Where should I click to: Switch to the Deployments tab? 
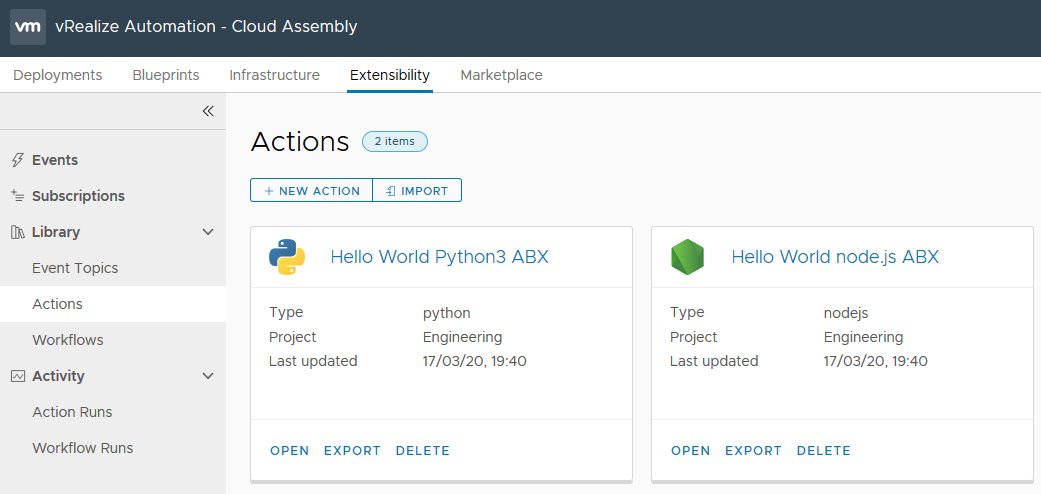(58, 75)
